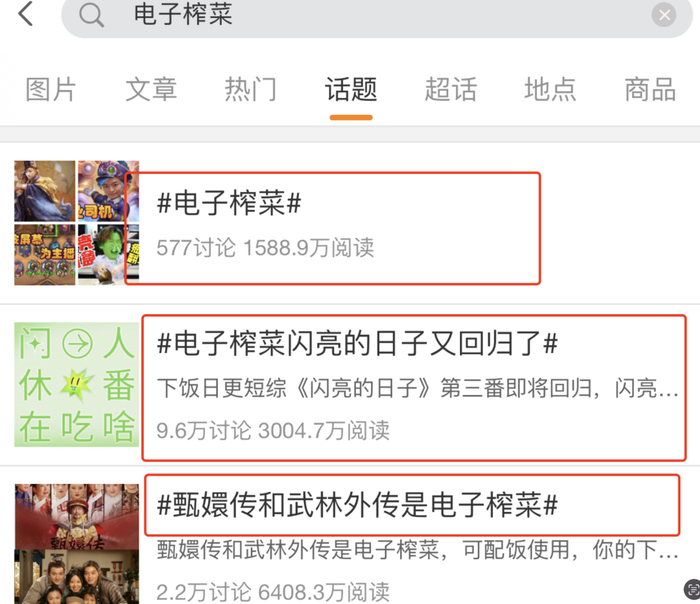700x604 pixels.
Task: Click the 577讨论 1588.9万阅读 stats
Action: 265,247
